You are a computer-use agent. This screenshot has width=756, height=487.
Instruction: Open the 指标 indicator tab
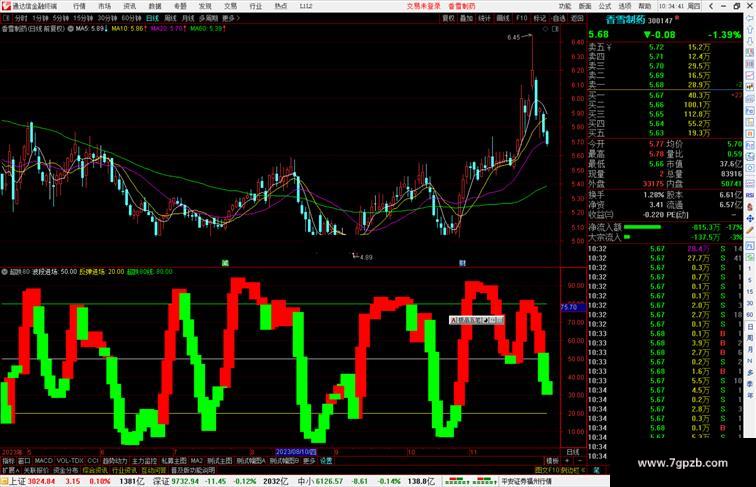tap(8, 461)
